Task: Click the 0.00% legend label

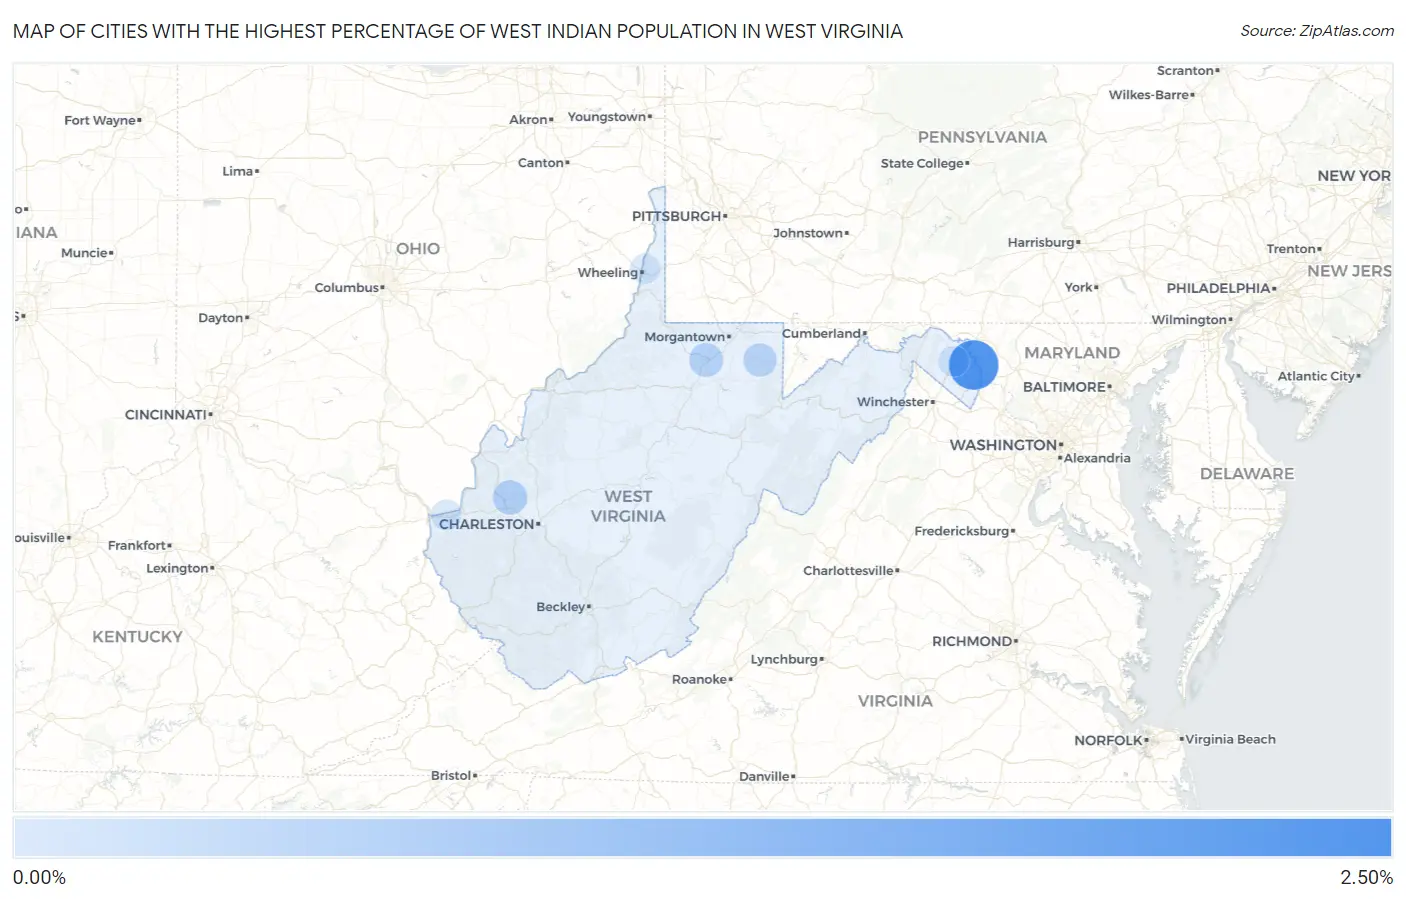Action: click(39, 877)
